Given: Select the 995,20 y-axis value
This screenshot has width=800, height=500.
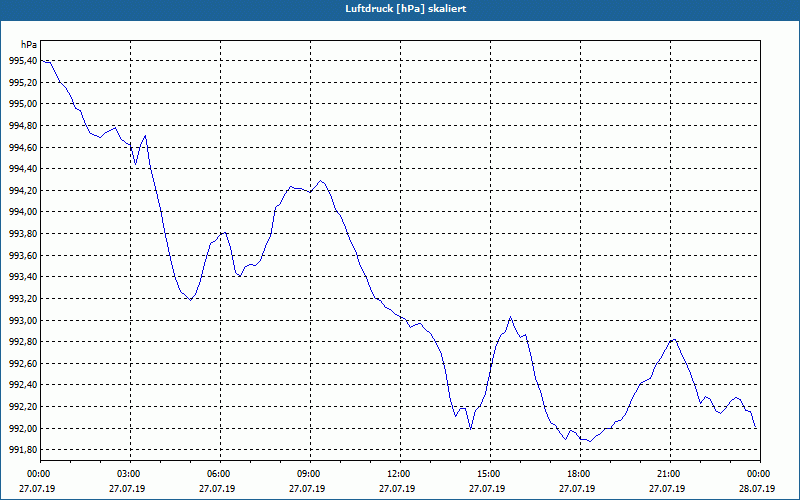Looking at the screenshot, I should (x=23, y=83).
